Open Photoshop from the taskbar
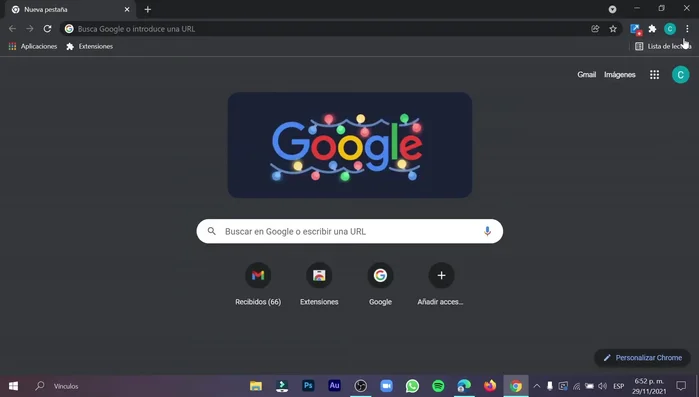699x397 pixels. [x=308, y=385]
